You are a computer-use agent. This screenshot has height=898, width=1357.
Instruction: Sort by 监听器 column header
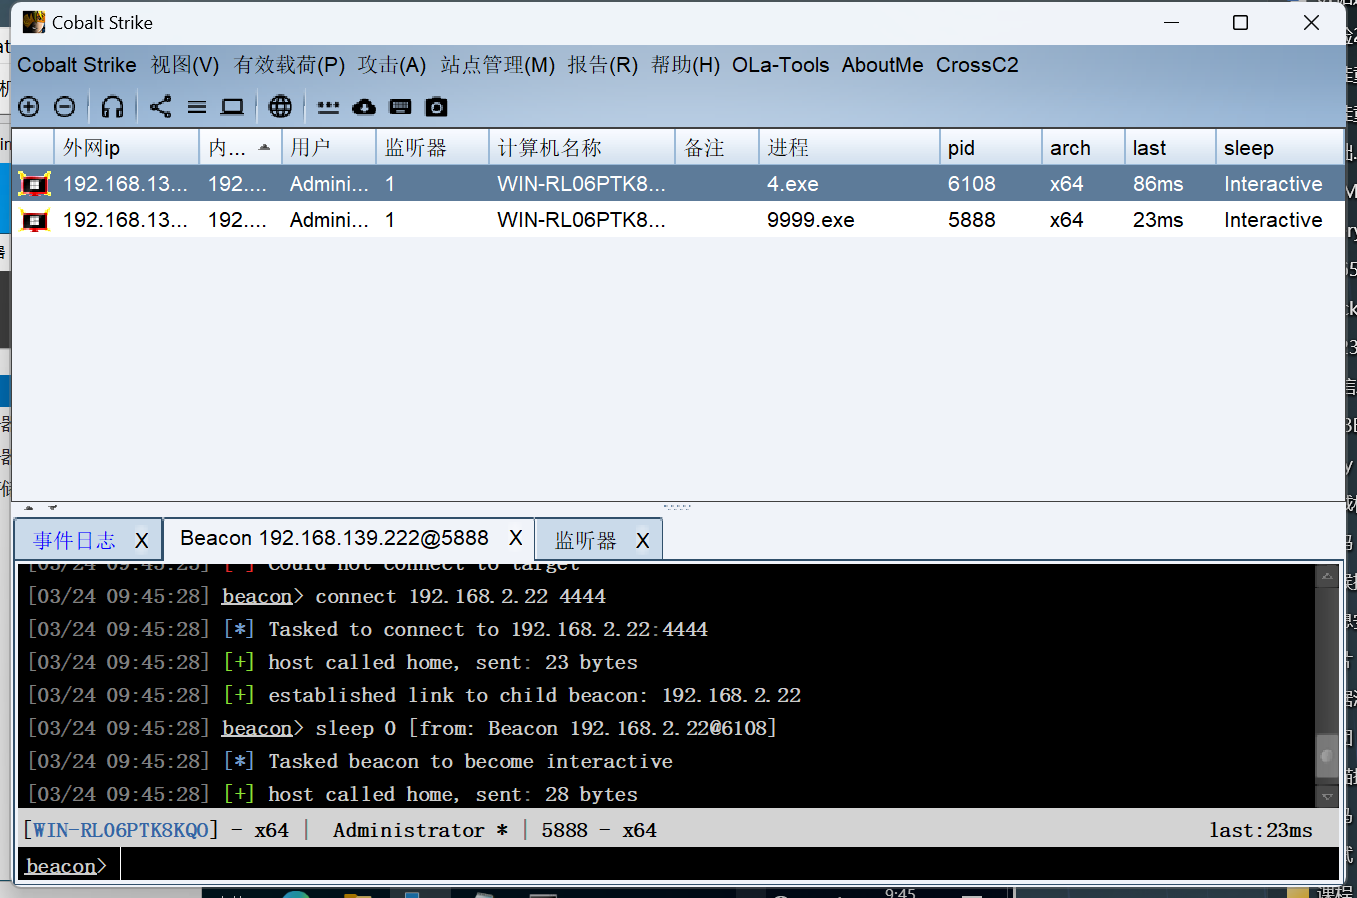(432, 148)
